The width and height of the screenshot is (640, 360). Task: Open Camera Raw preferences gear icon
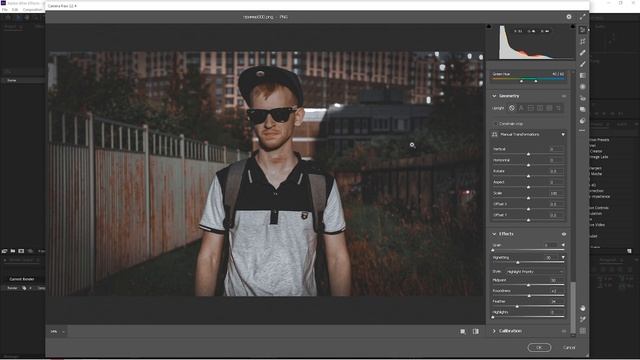[x=569, y=17]
